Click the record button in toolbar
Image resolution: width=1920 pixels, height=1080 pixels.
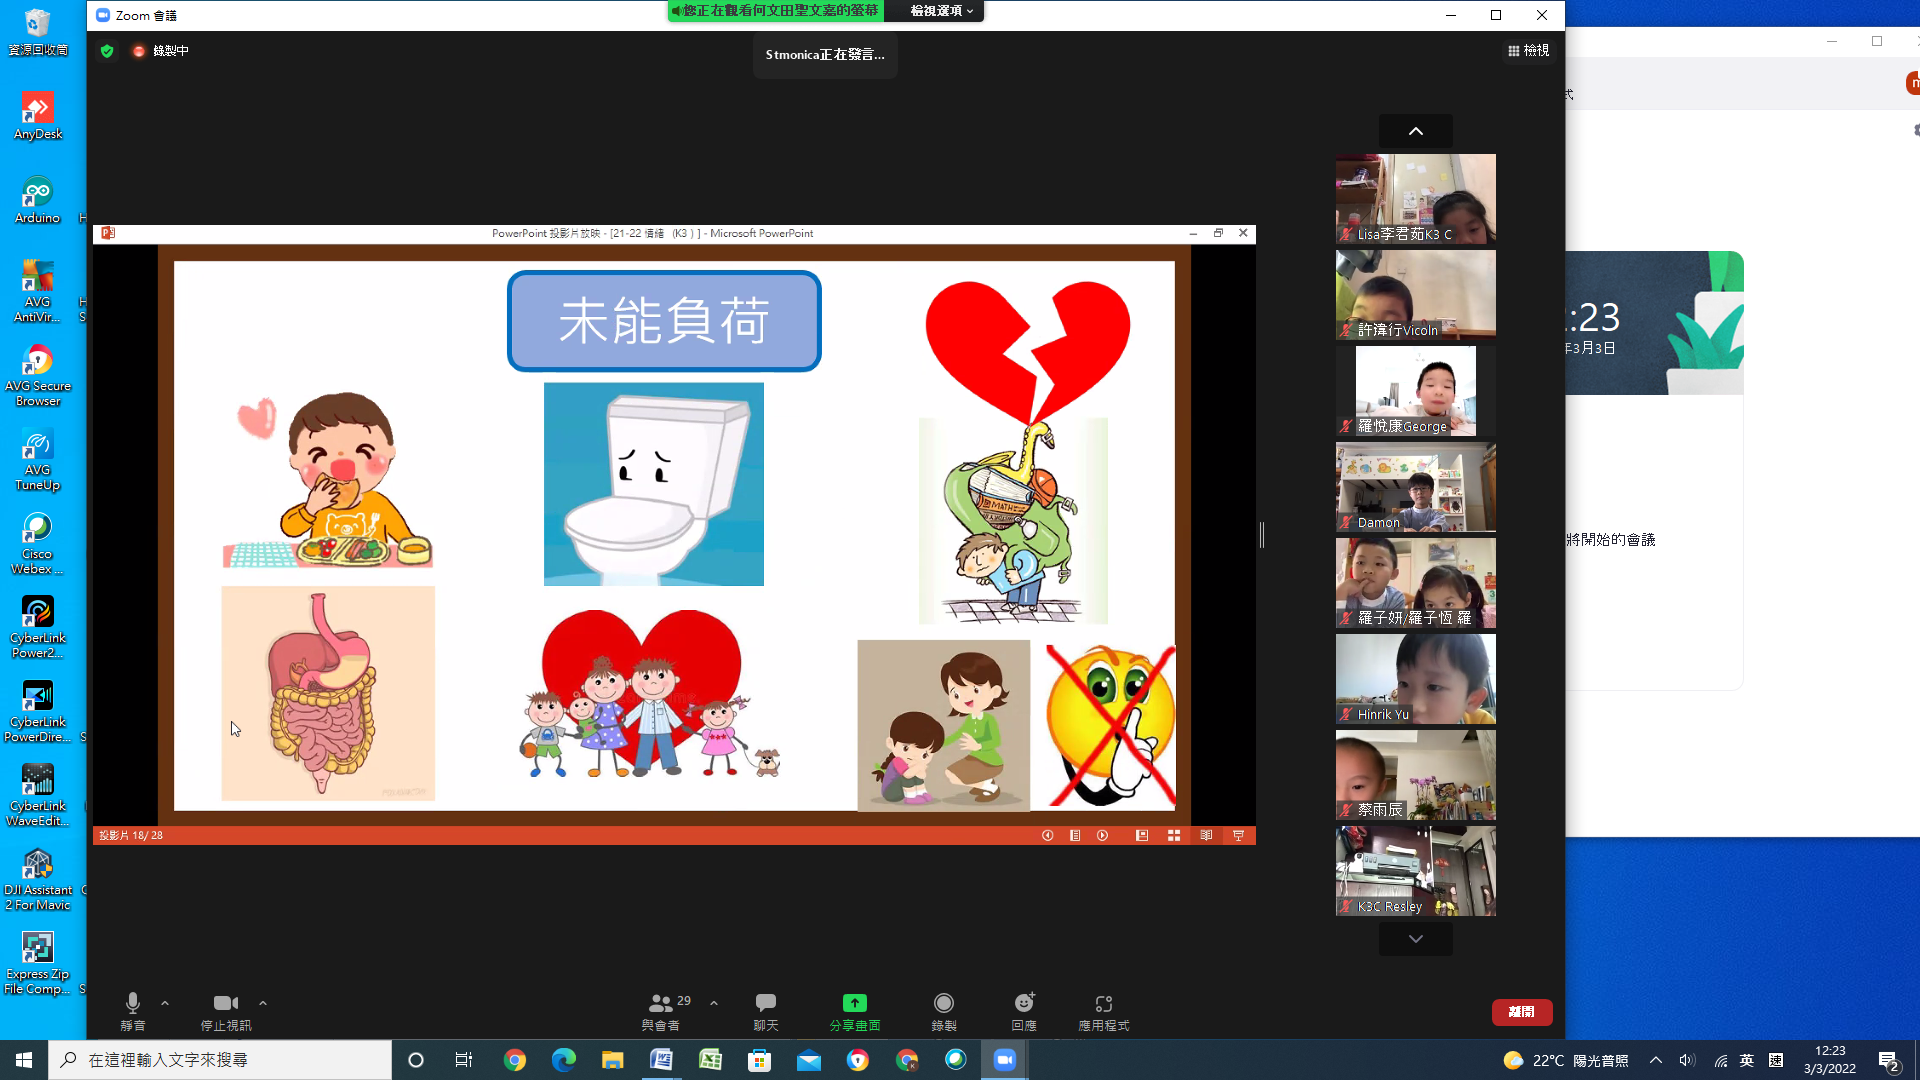[944, 1011]
